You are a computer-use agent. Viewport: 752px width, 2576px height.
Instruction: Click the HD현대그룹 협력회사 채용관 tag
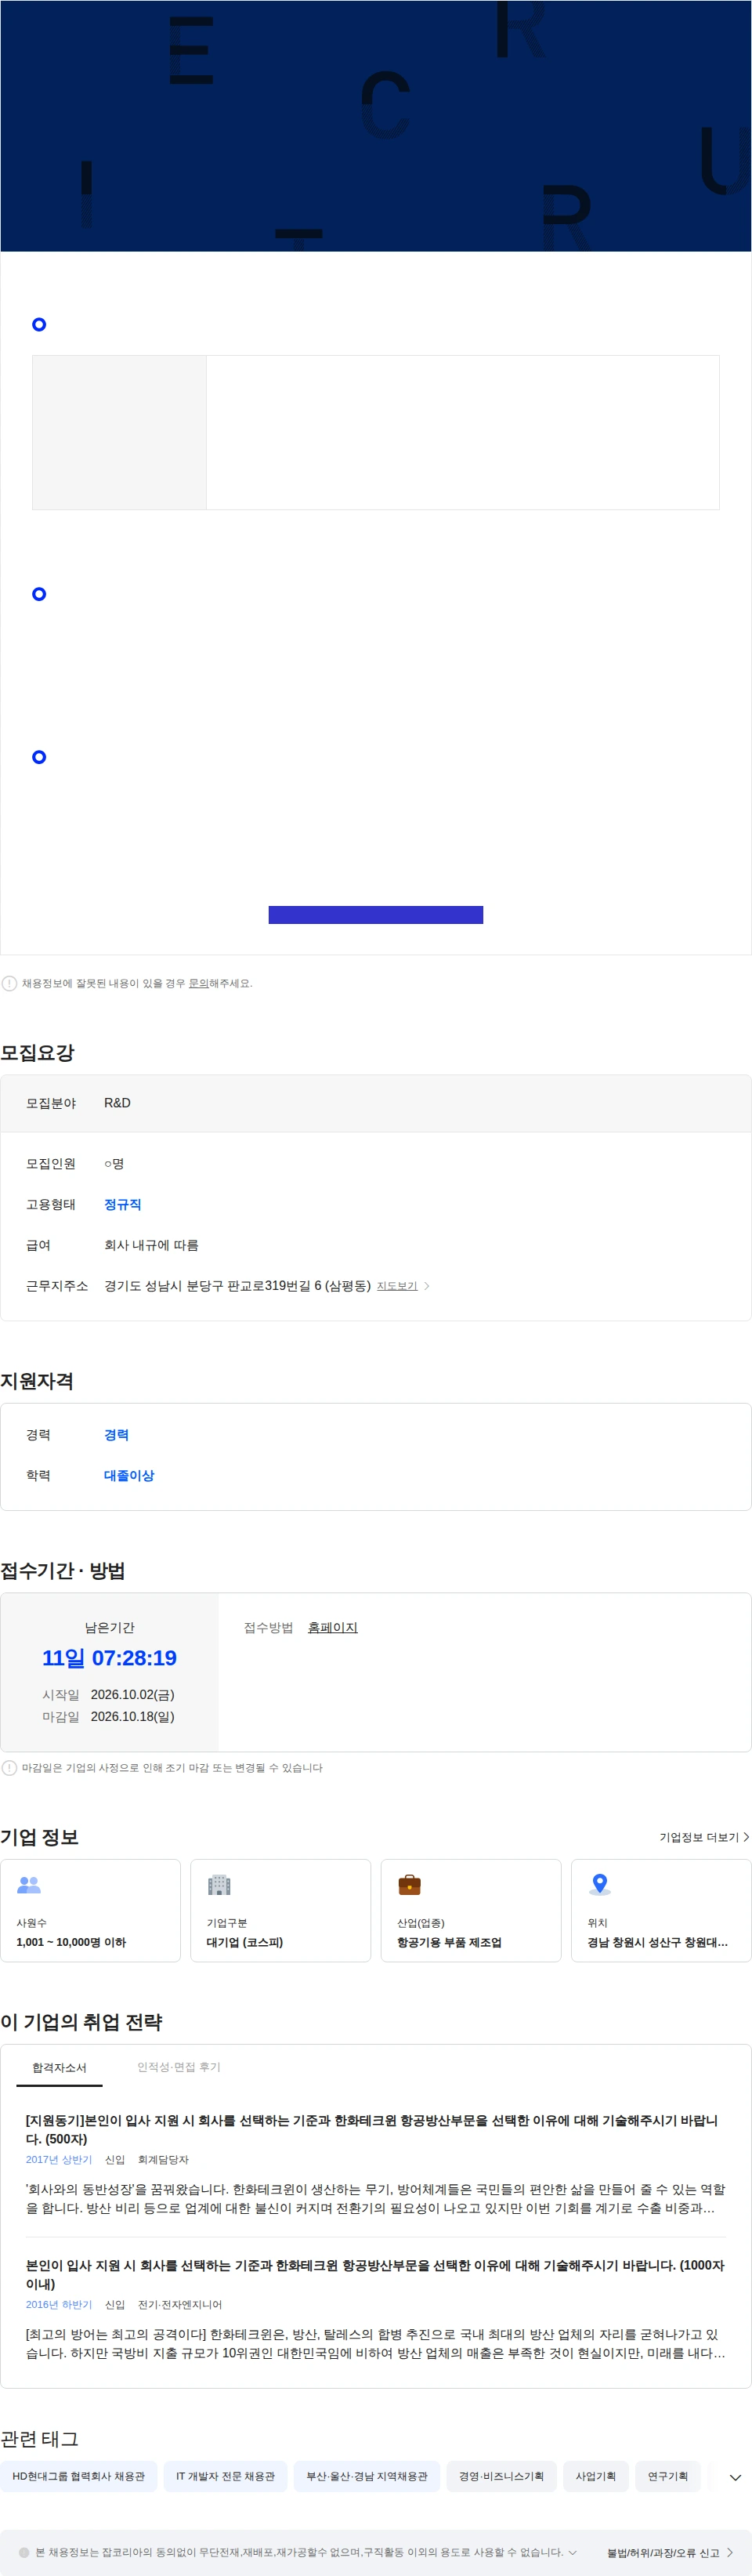pos(79,2476)
